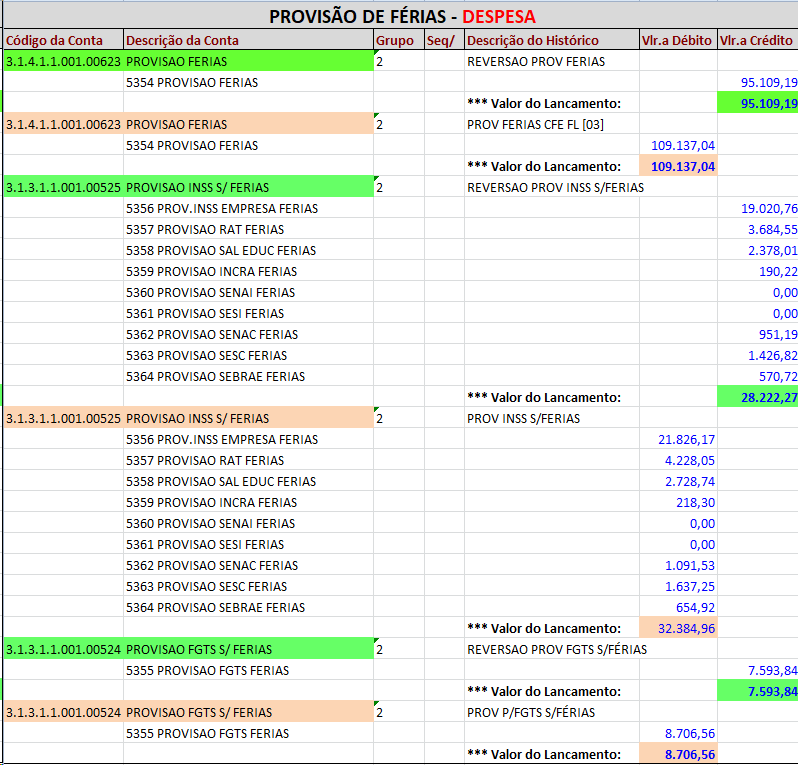Select the Vlr.a Débito column header
Viewport: 798px width, 765px height.
click(x=677, y=40)
